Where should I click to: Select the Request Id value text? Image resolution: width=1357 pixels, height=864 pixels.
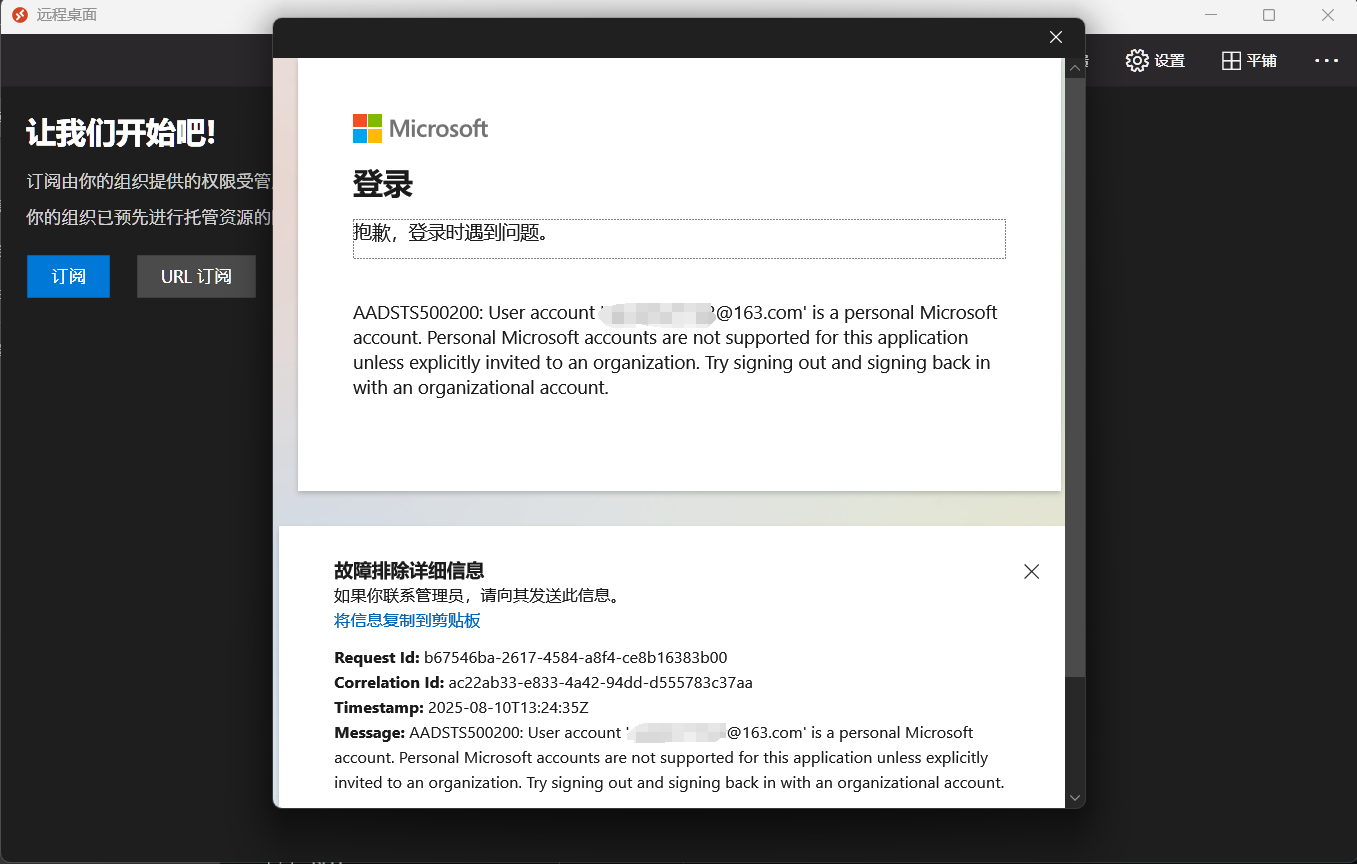point(576,658)
